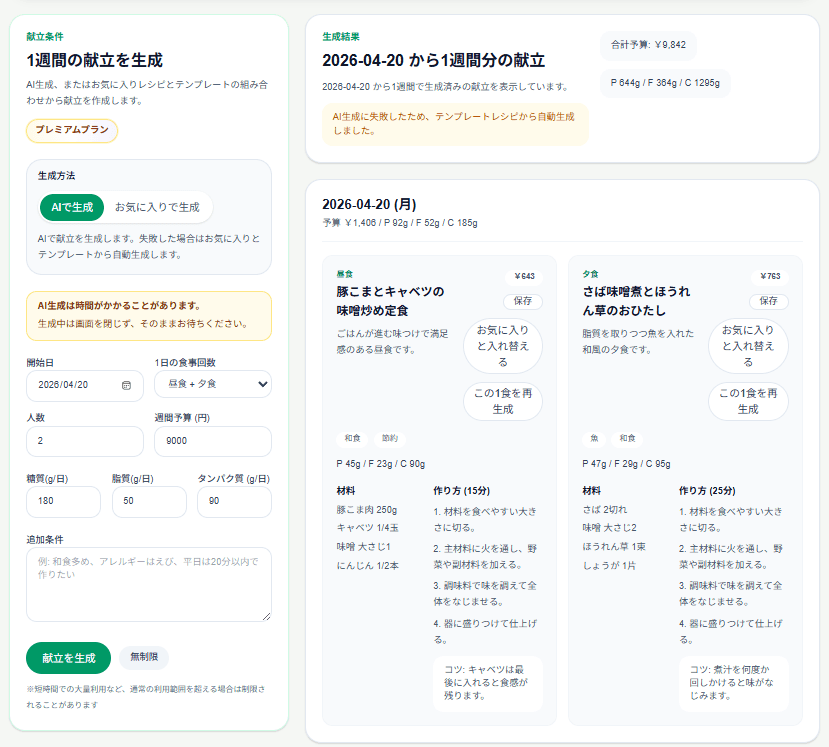The height and width of the screenshot is (747, 829).
Task: Regenerate the lunch meal only
Action: 502,401
